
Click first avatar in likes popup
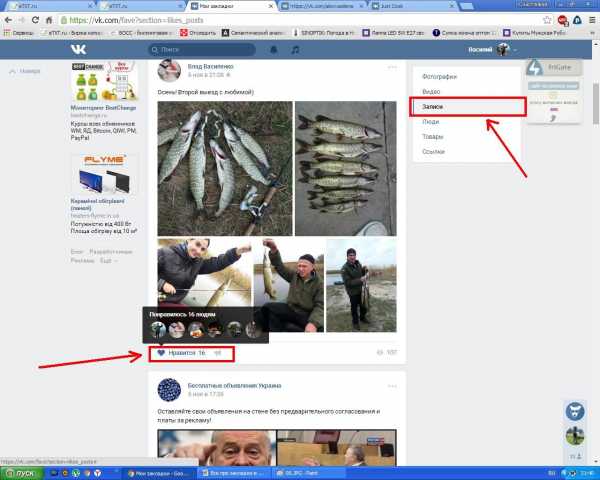158,330
